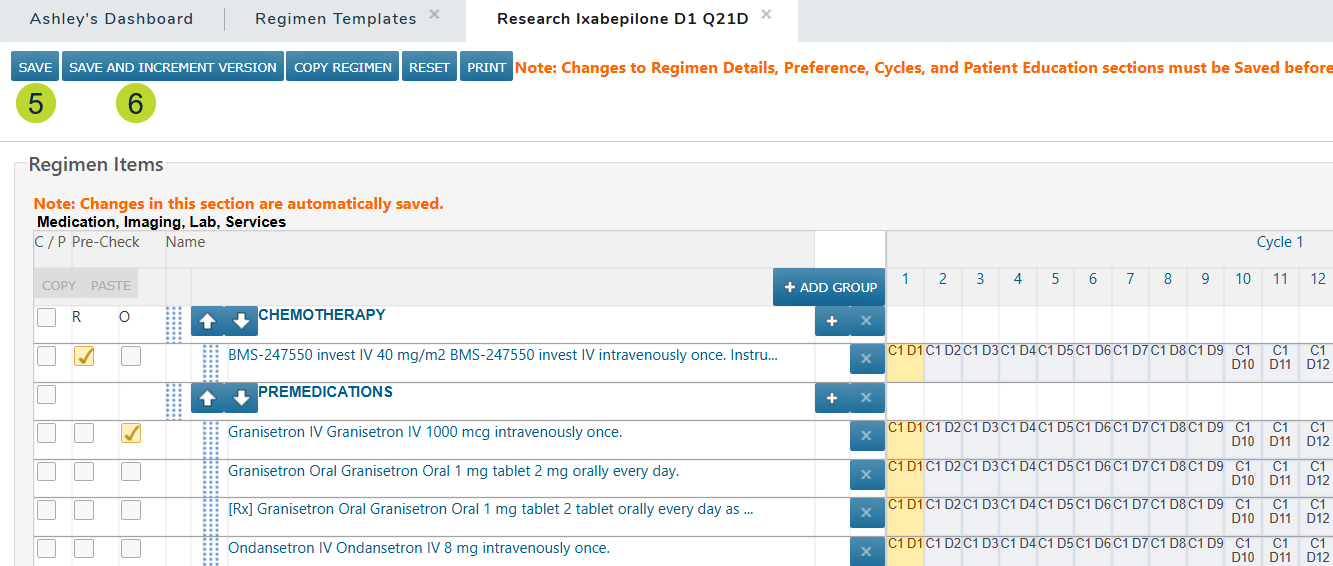
Task: Open Granisetron Oral 2 mg every day item
Action: (x=453, y=471)
